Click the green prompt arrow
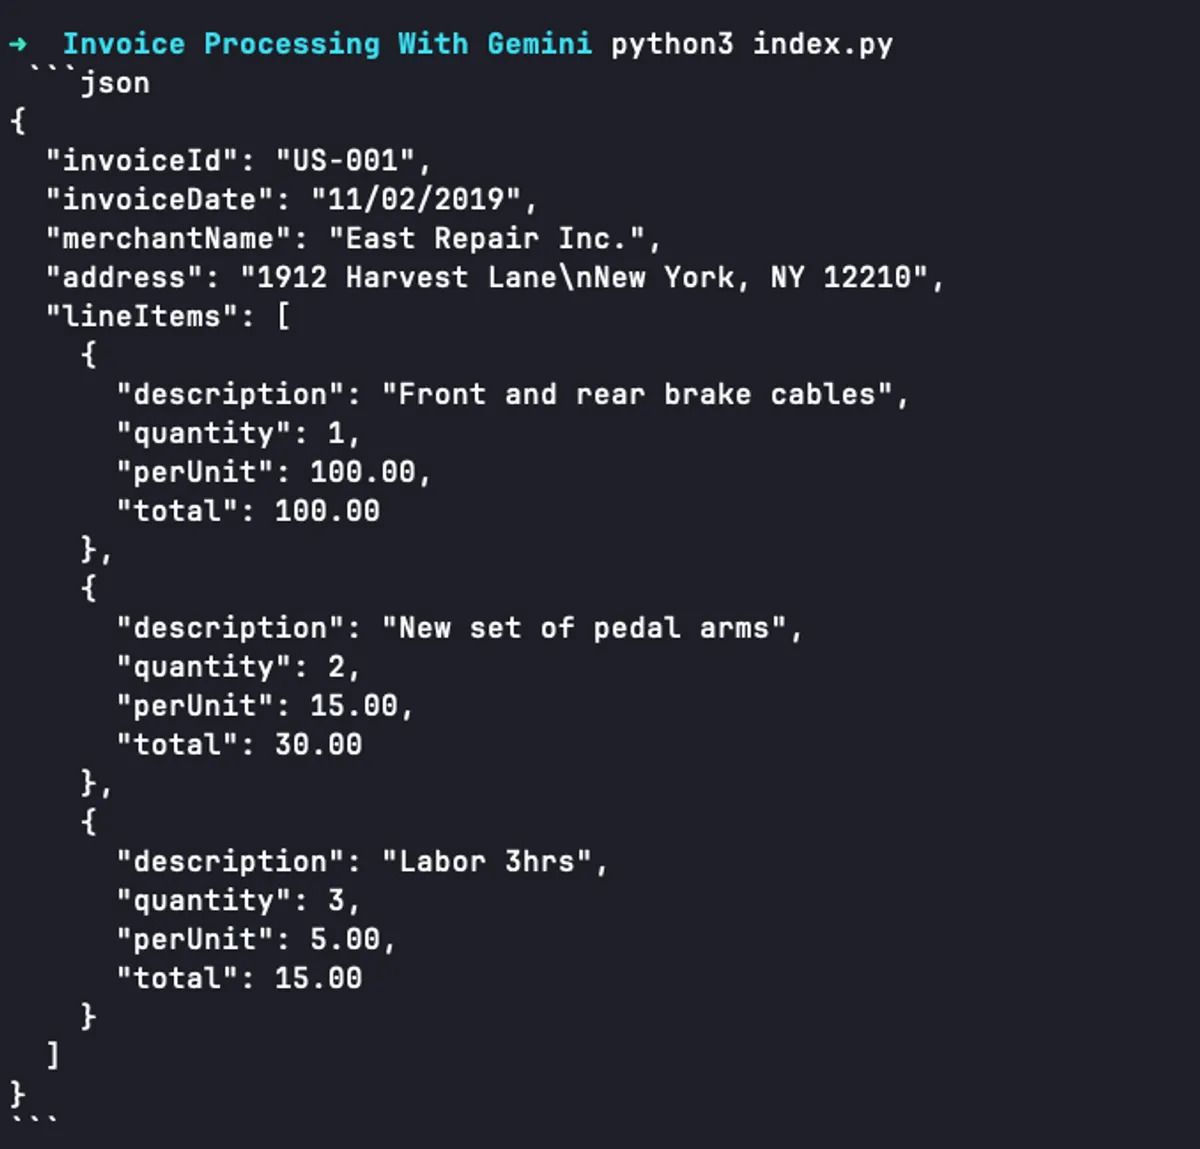The height and width of the screenshot is (1149, 1200). point(18,44)
